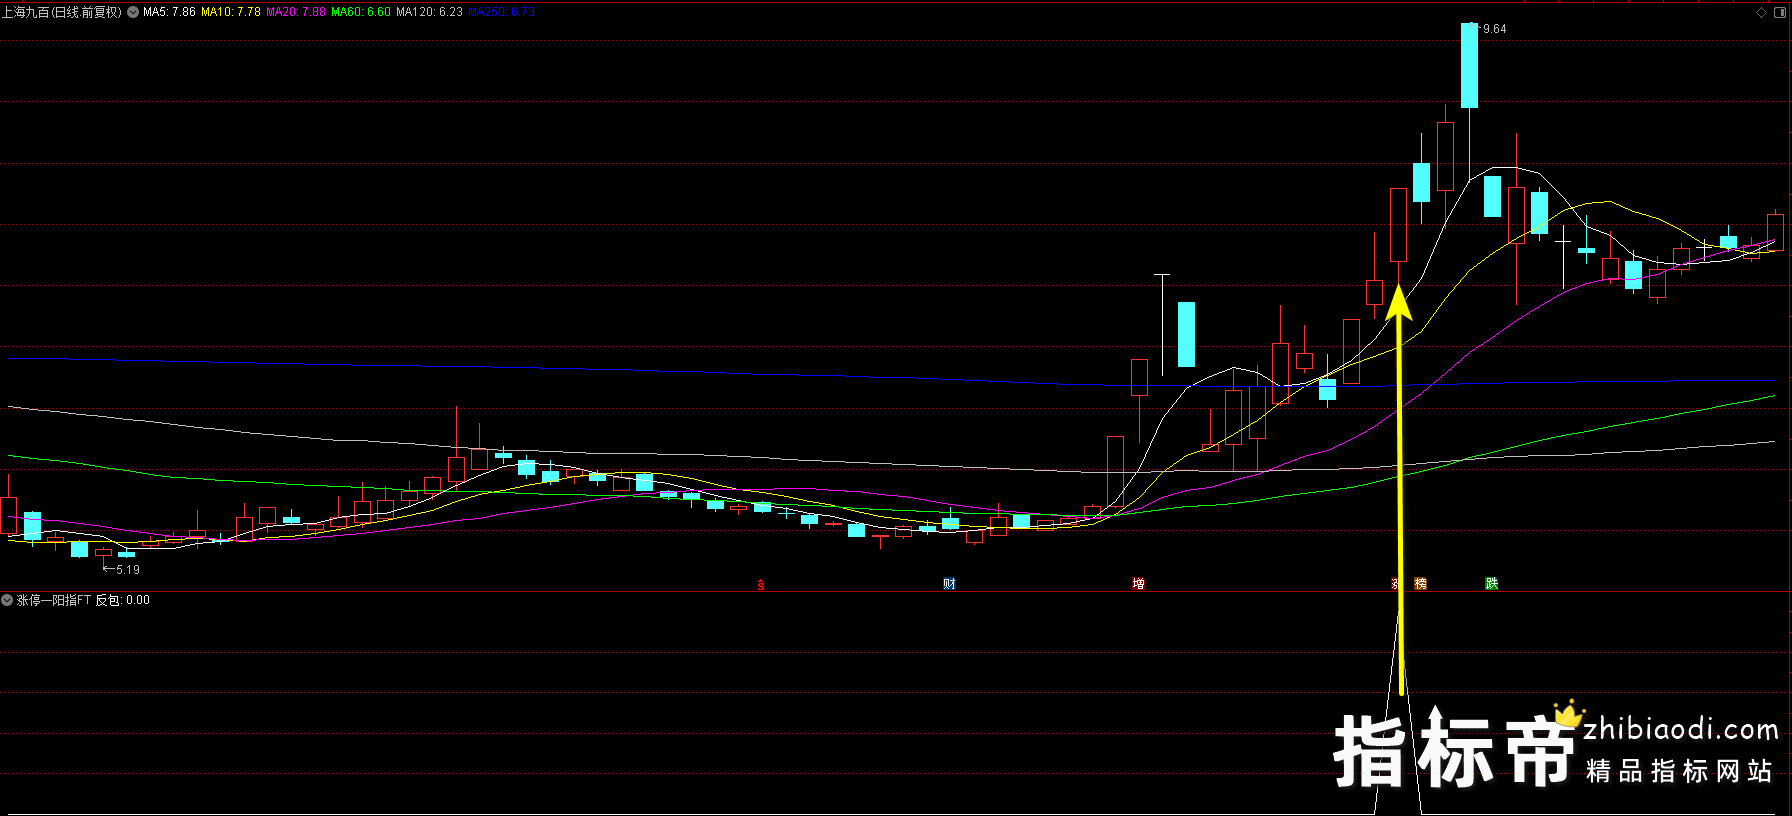Open the dropdown next to 上海九百 chart title
Image resolution: width=1792 pixels, height=816 pixels.
[x=133, y=12]
